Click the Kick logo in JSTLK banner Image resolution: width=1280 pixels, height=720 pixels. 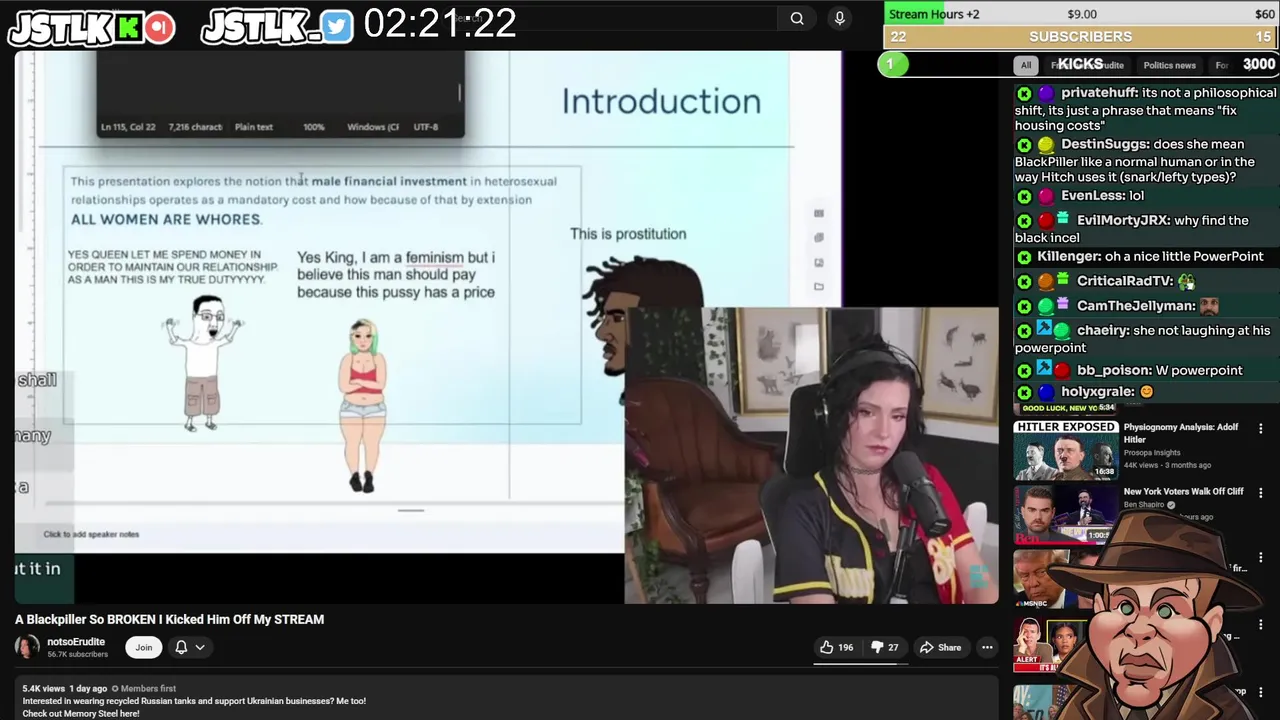[x=128, y=27]
